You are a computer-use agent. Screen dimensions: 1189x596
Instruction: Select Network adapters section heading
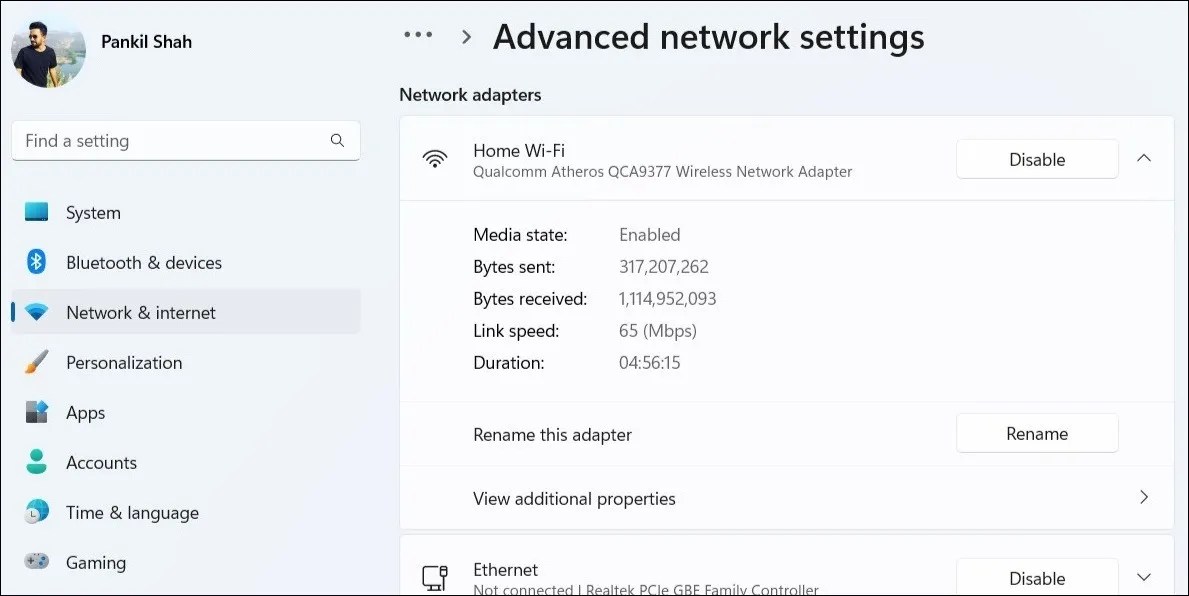470,94
